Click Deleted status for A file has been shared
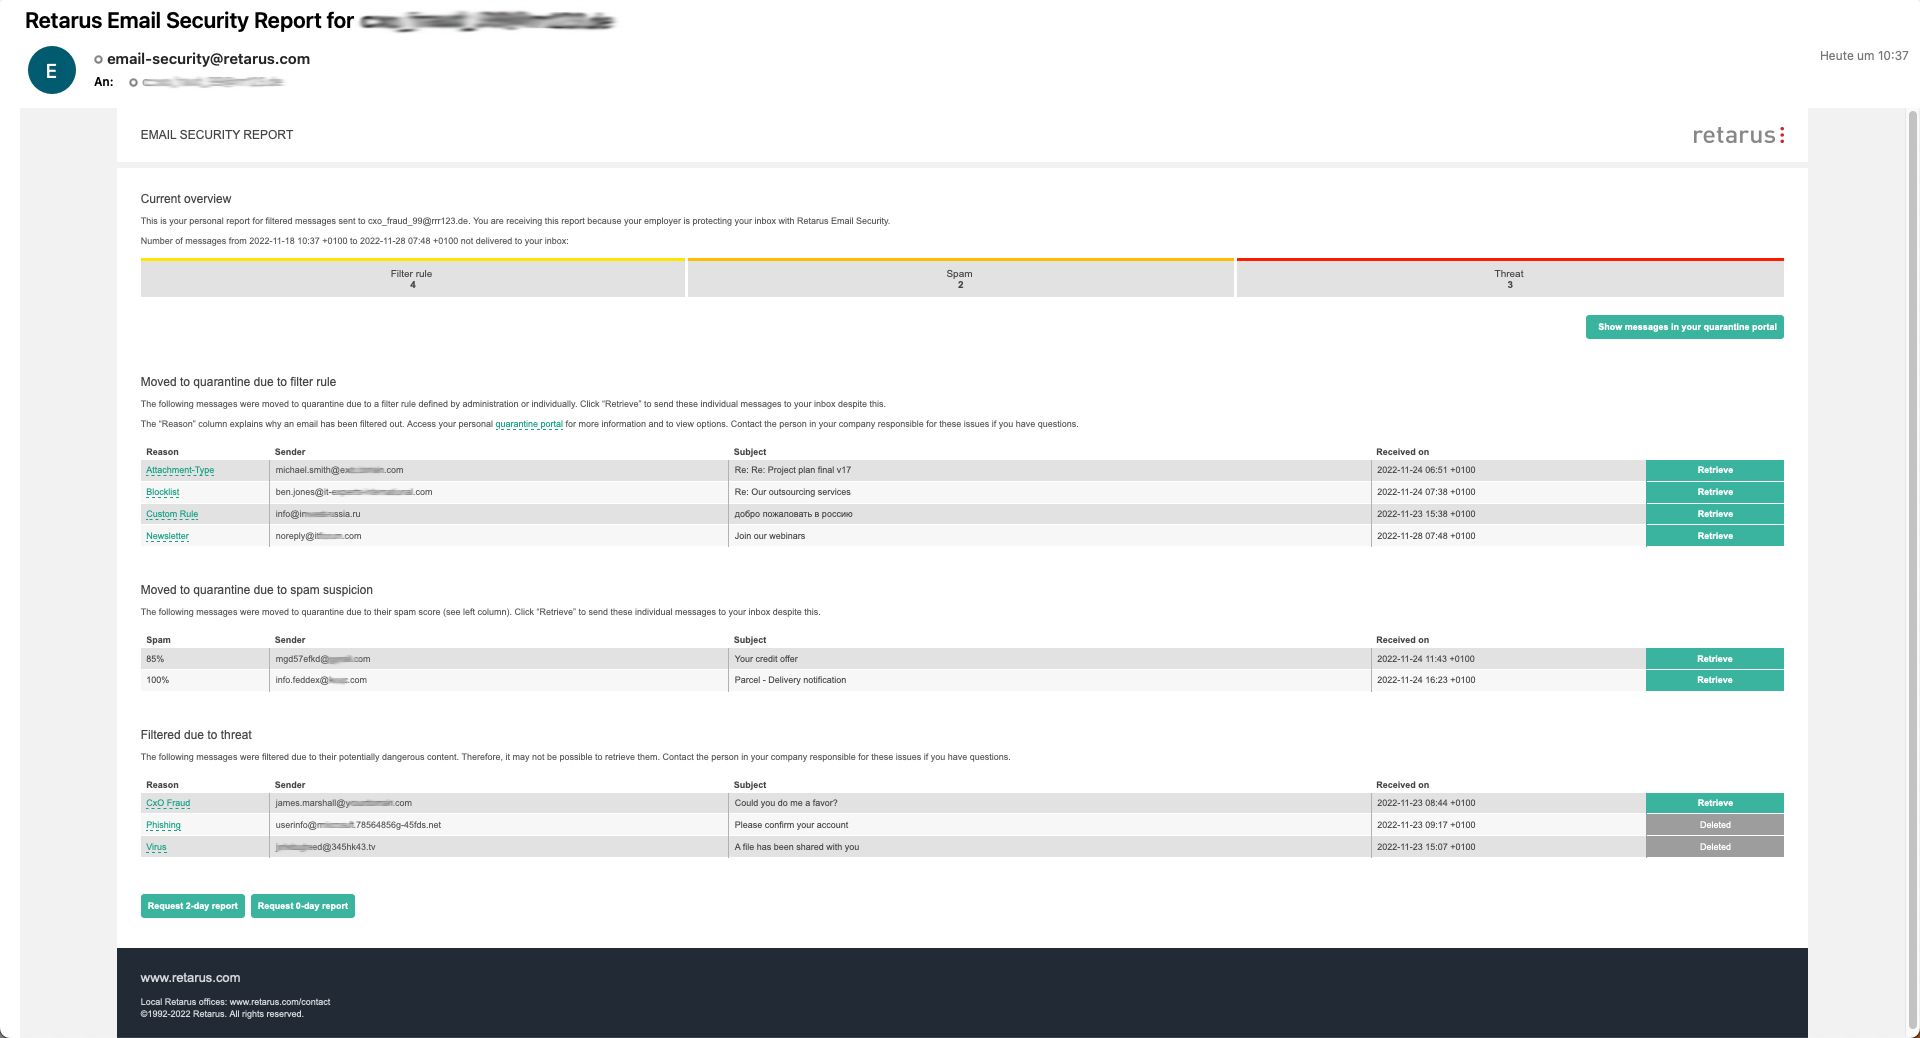The height and width of the screenshot is (1038, 1920). pos(1714,847)
